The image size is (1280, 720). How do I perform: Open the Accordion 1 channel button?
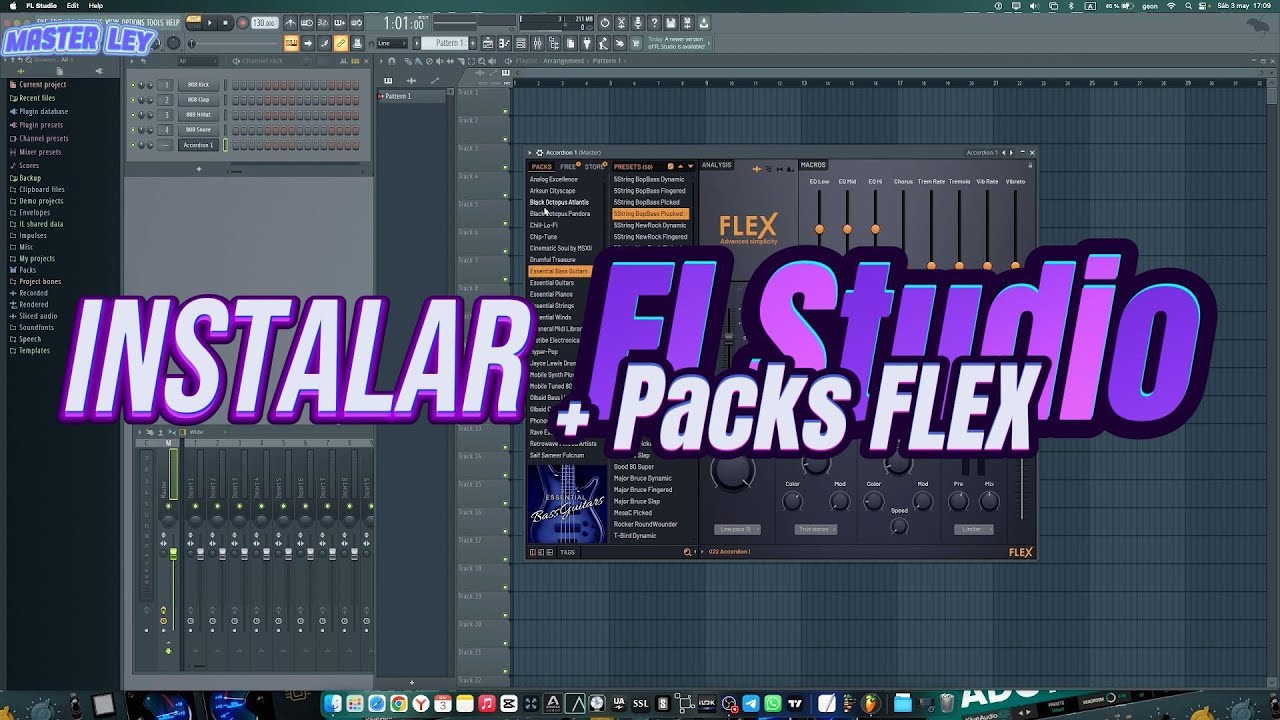pos(199,145)
